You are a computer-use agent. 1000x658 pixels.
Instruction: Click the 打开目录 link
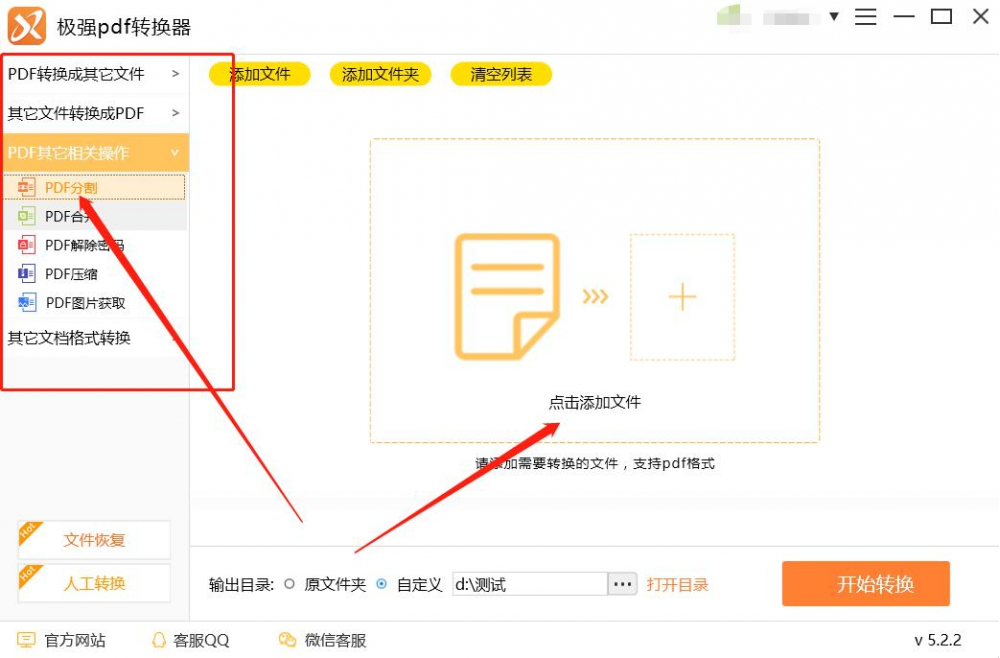click(x=677, y=585)
